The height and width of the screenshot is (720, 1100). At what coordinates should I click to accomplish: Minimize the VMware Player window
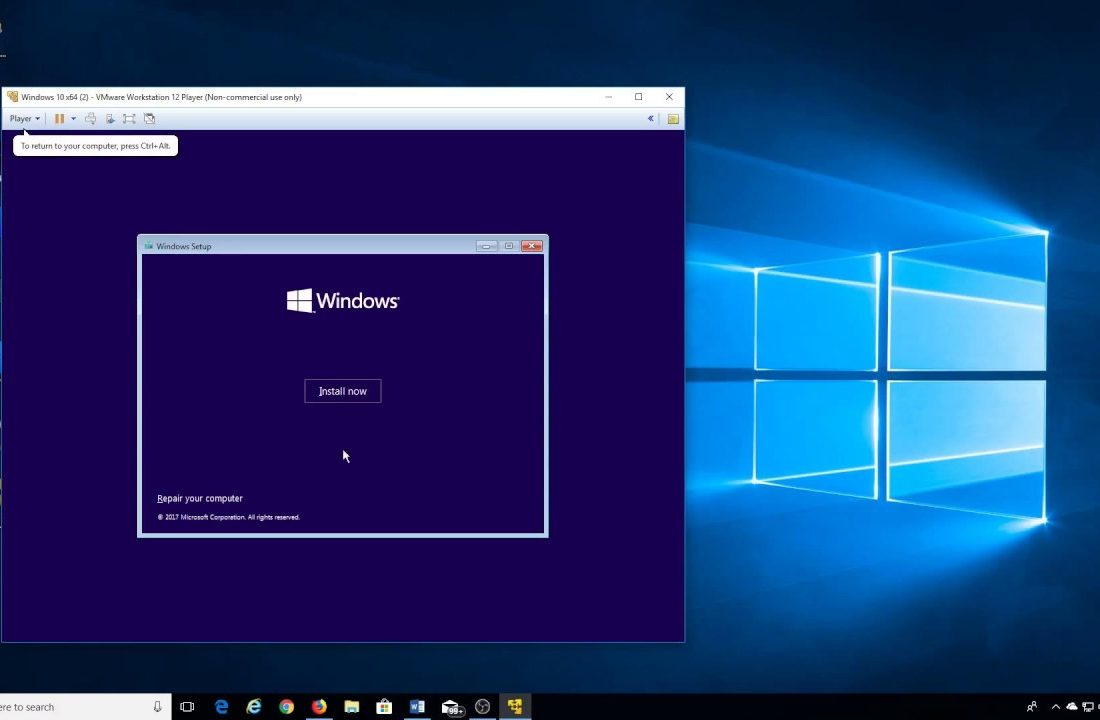[608, 97]
